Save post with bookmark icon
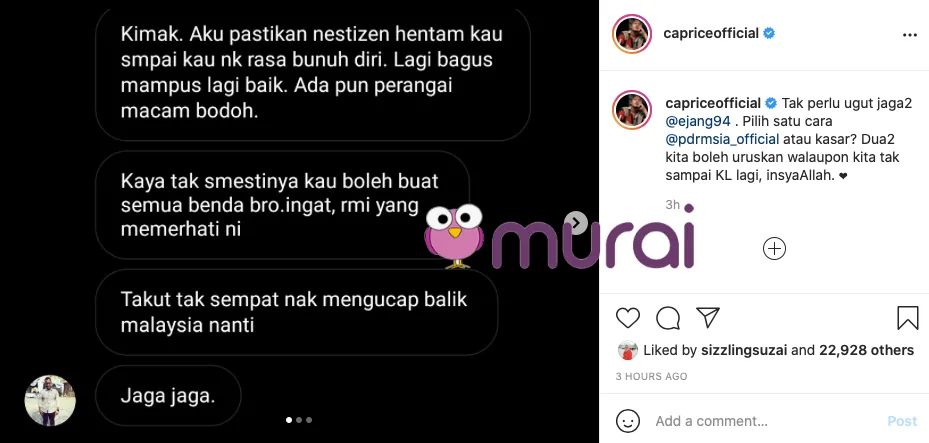This screenshot has width=929, height=443. (x=907, y=318)
